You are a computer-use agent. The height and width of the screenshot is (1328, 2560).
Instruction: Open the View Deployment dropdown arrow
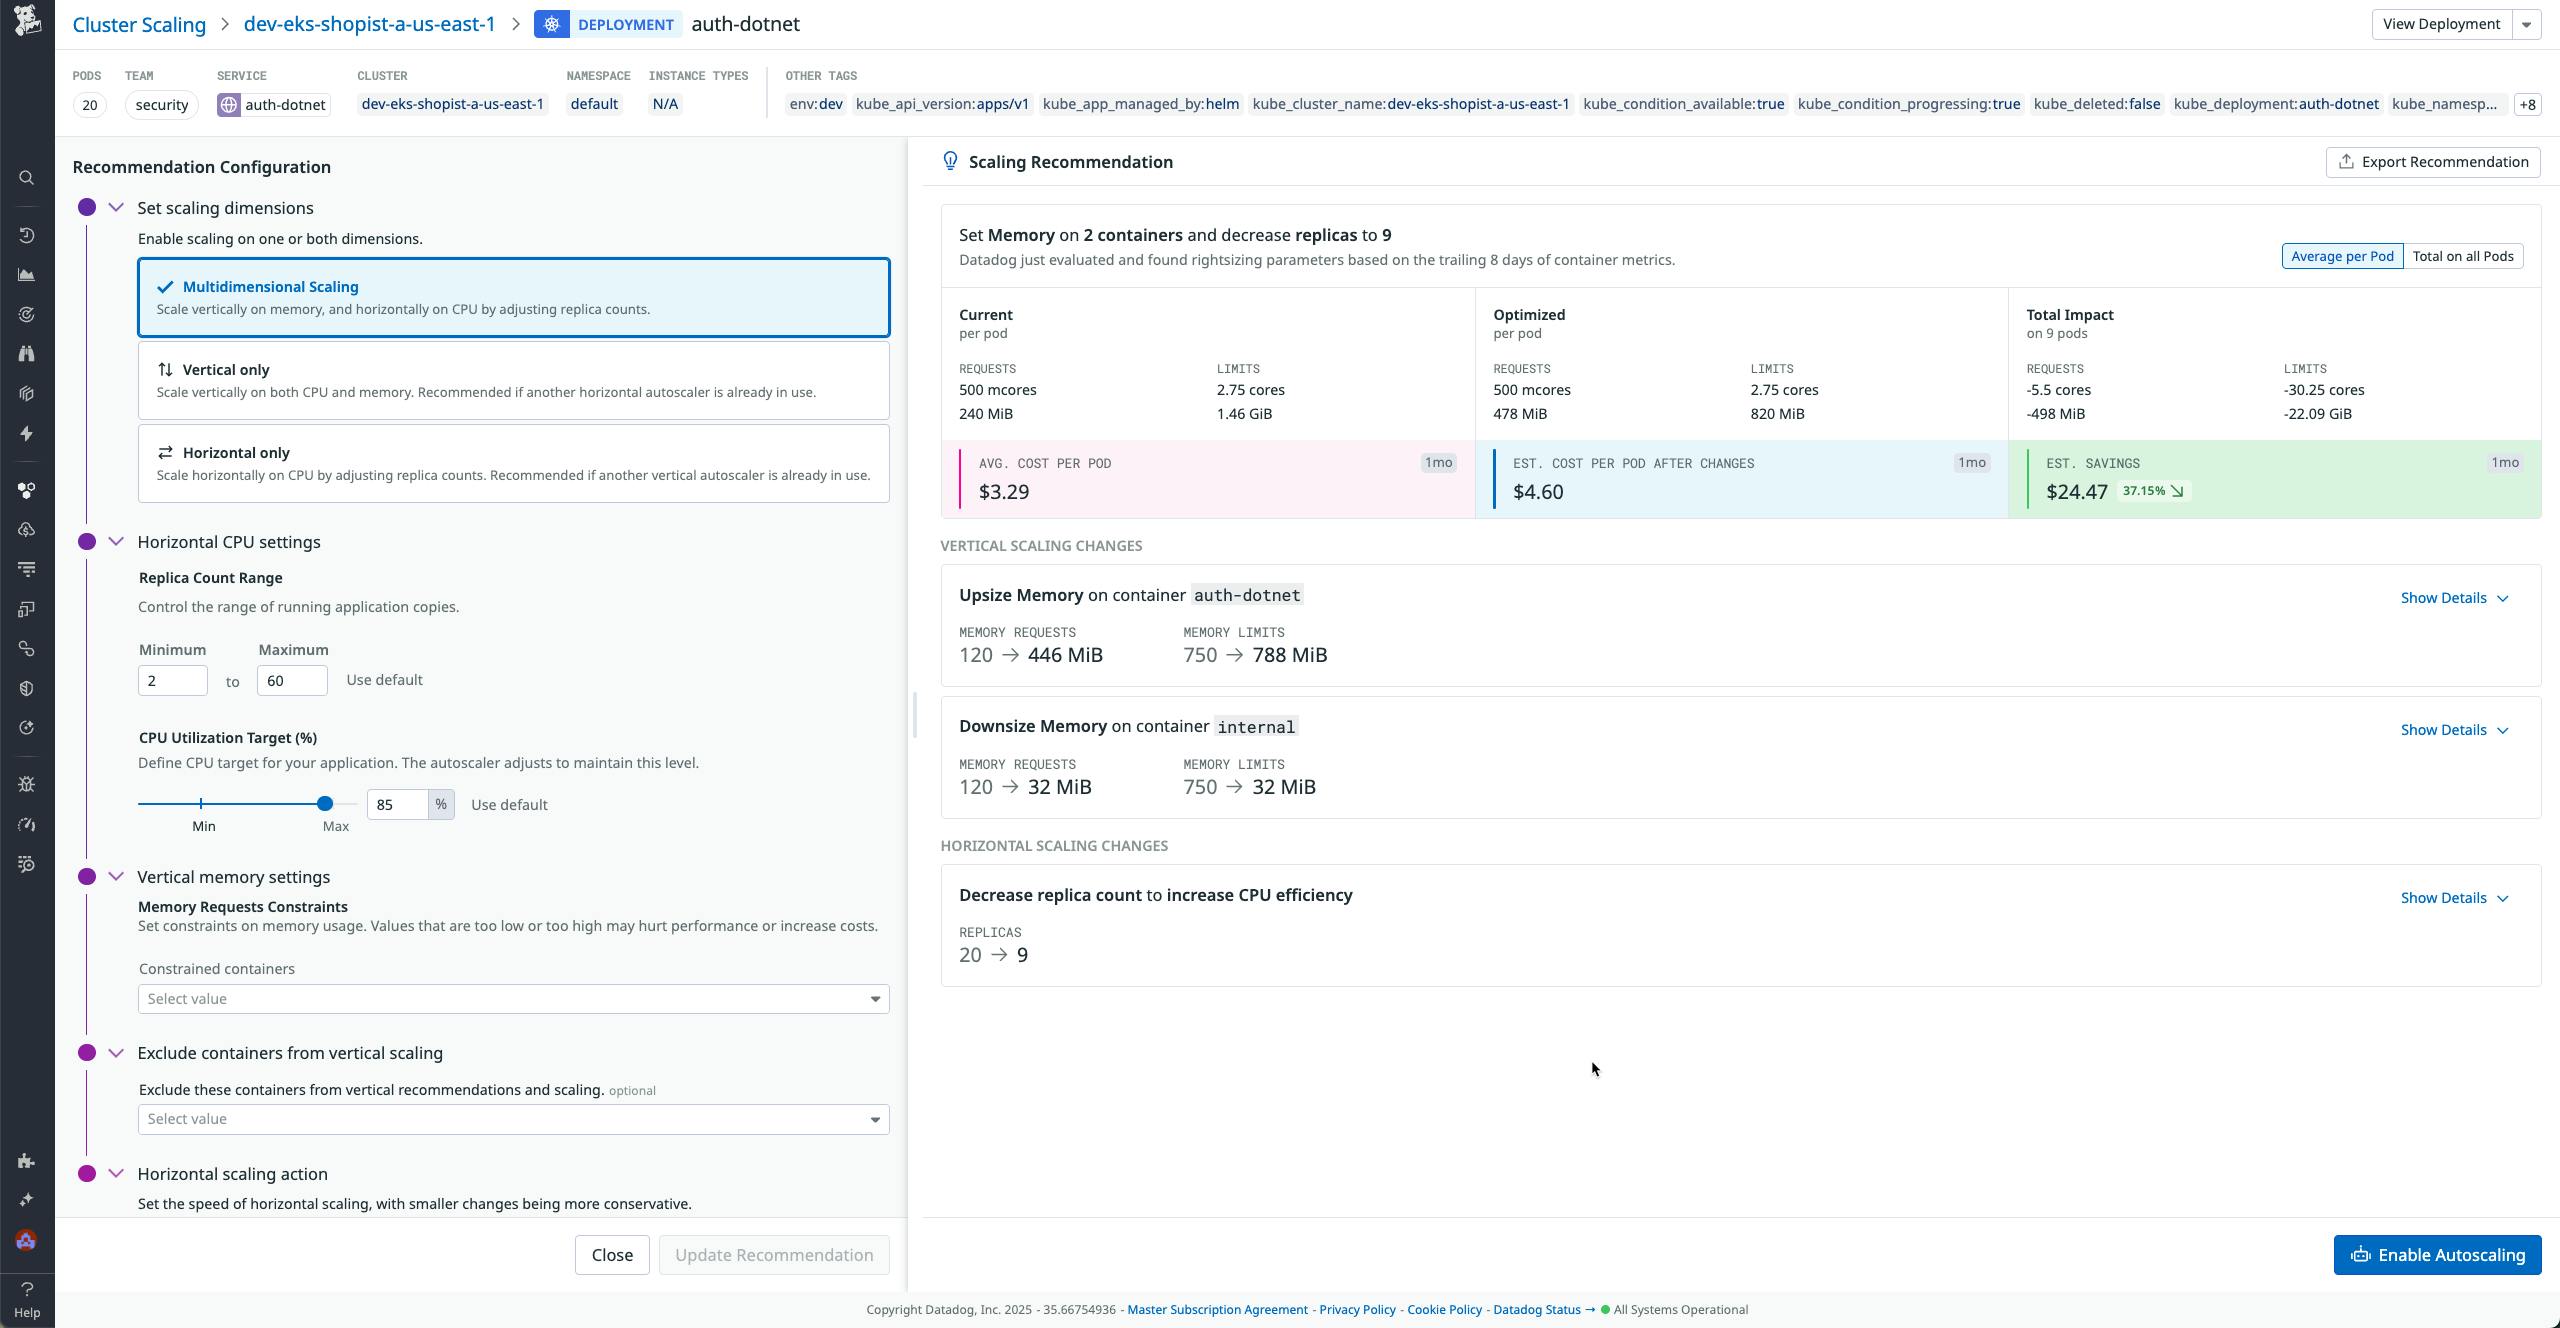pyautogui.click(x=2527, y=23)
